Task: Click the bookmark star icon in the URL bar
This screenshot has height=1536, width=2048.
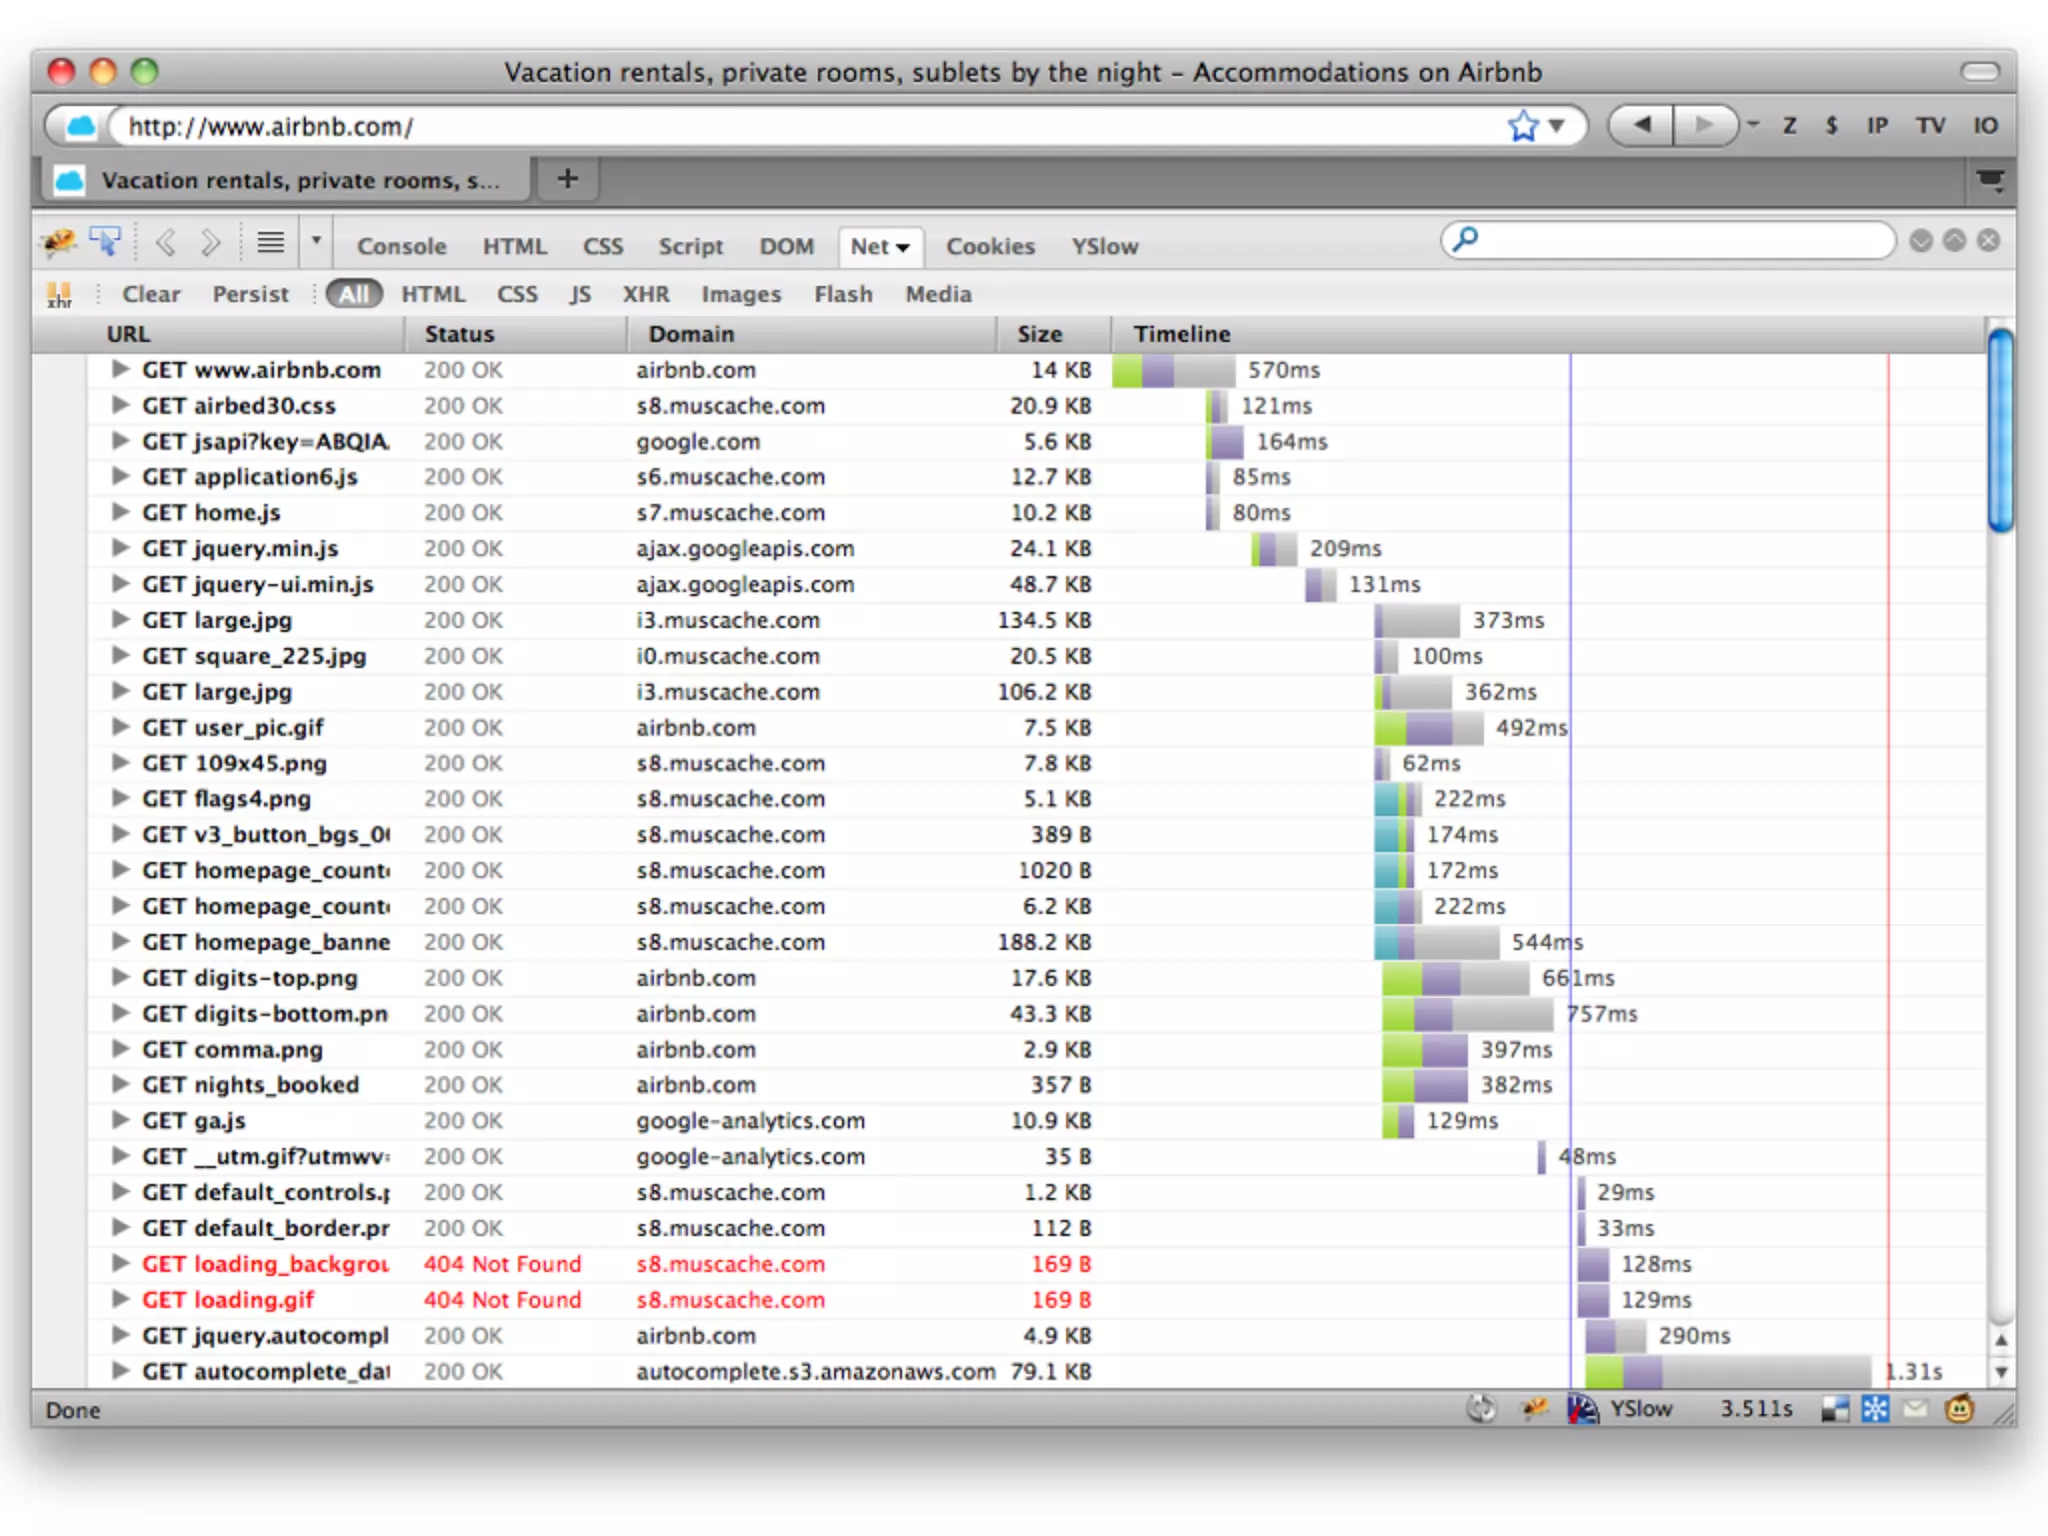Action: click(1523, 126)
